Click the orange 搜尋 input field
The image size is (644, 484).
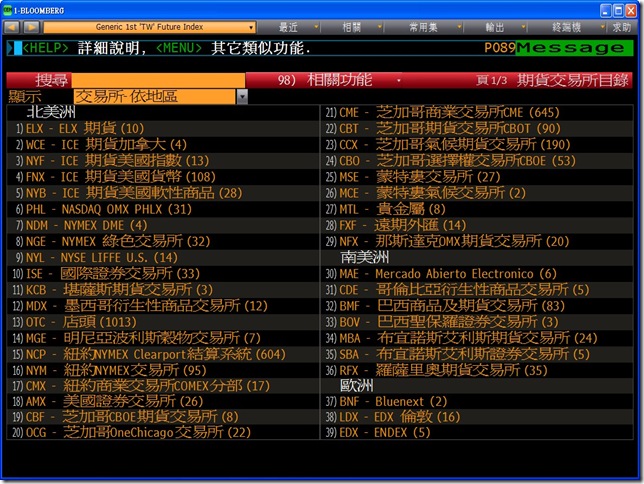[x=158, y=80]
